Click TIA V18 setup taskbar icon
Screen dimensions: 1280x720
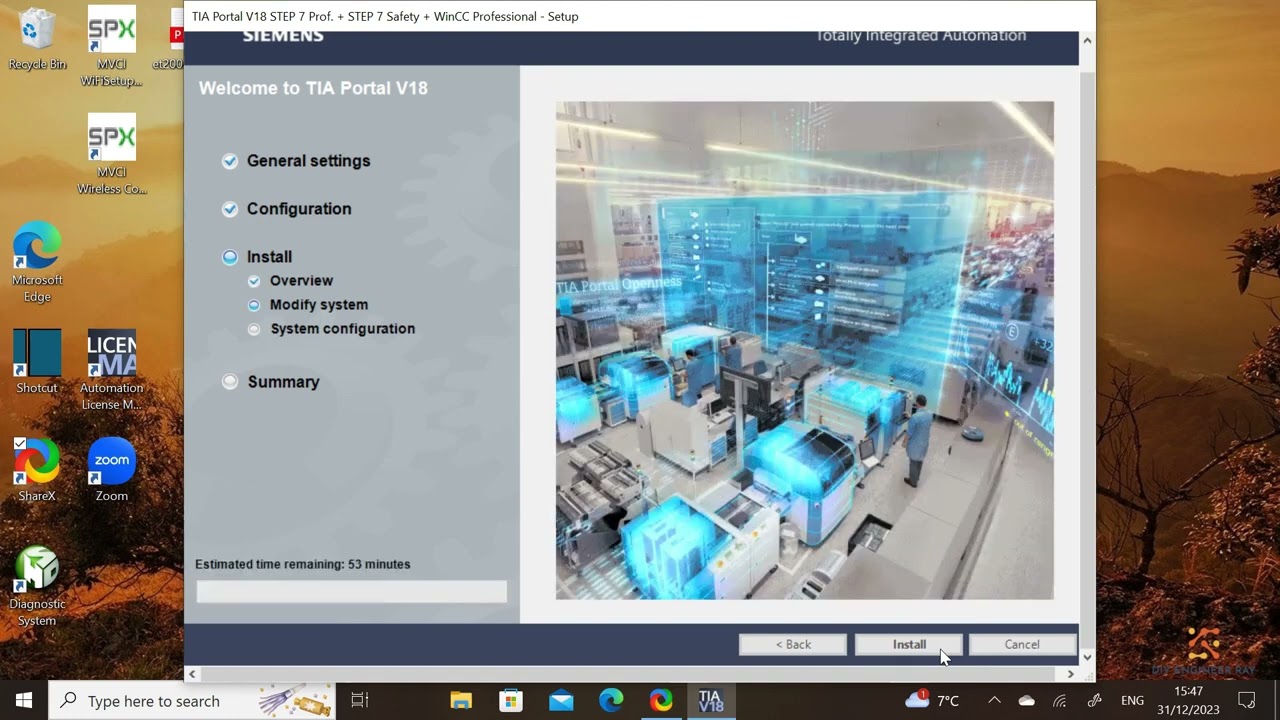click(x=711, y=701)
